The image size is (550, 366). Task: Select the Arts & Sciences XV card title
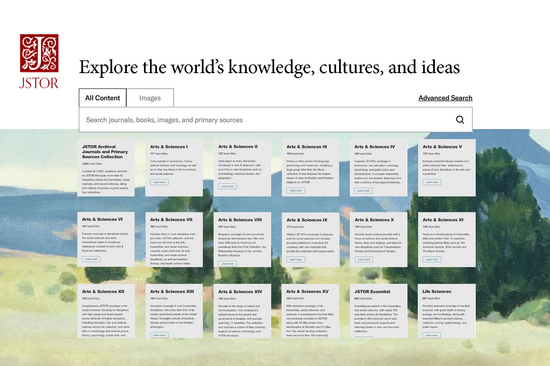point(308,291)
